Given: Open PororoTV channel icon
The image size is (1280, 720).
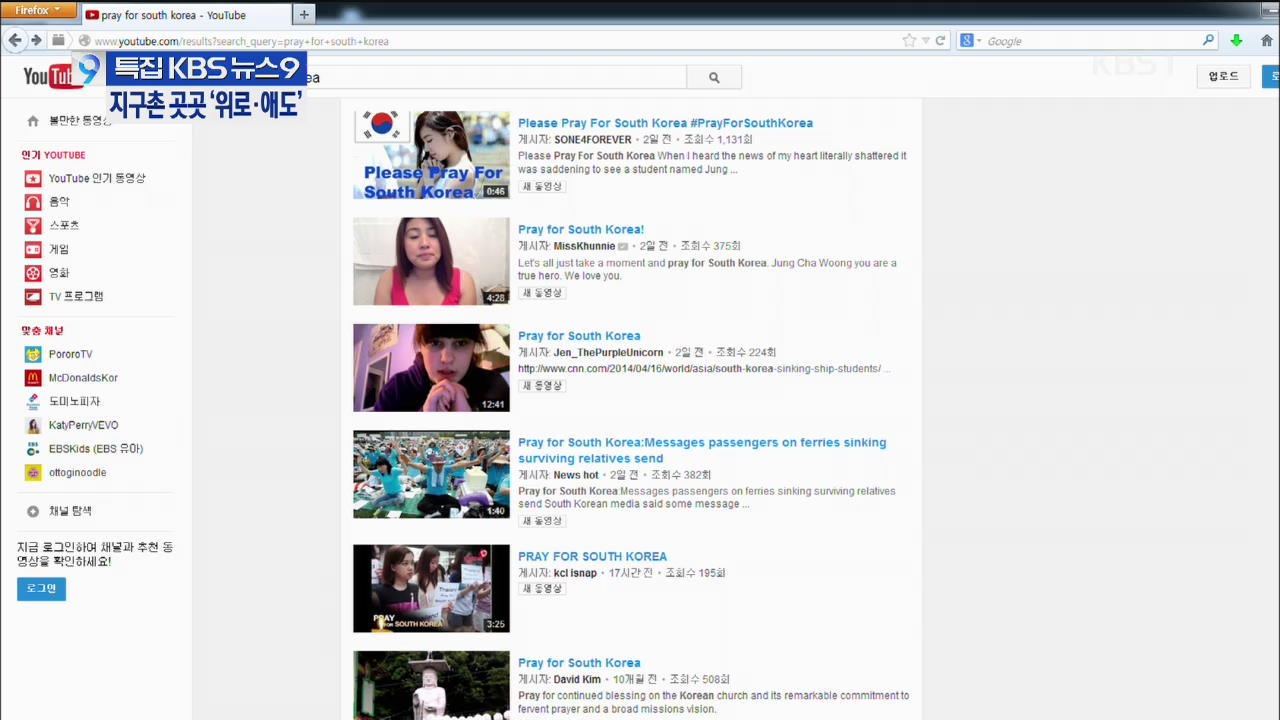Looking at the screenshot, I should (x=33, y=354).
